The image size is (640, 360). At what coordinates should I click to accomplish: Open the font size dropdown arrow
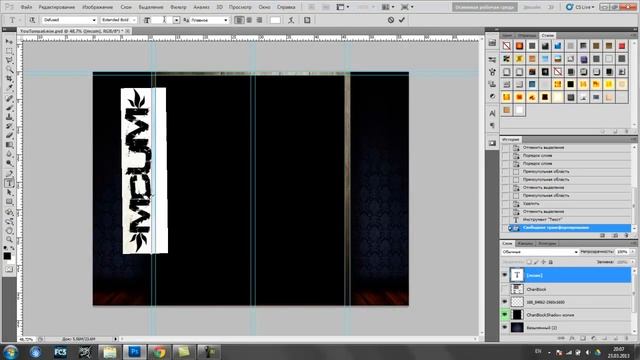176,20
